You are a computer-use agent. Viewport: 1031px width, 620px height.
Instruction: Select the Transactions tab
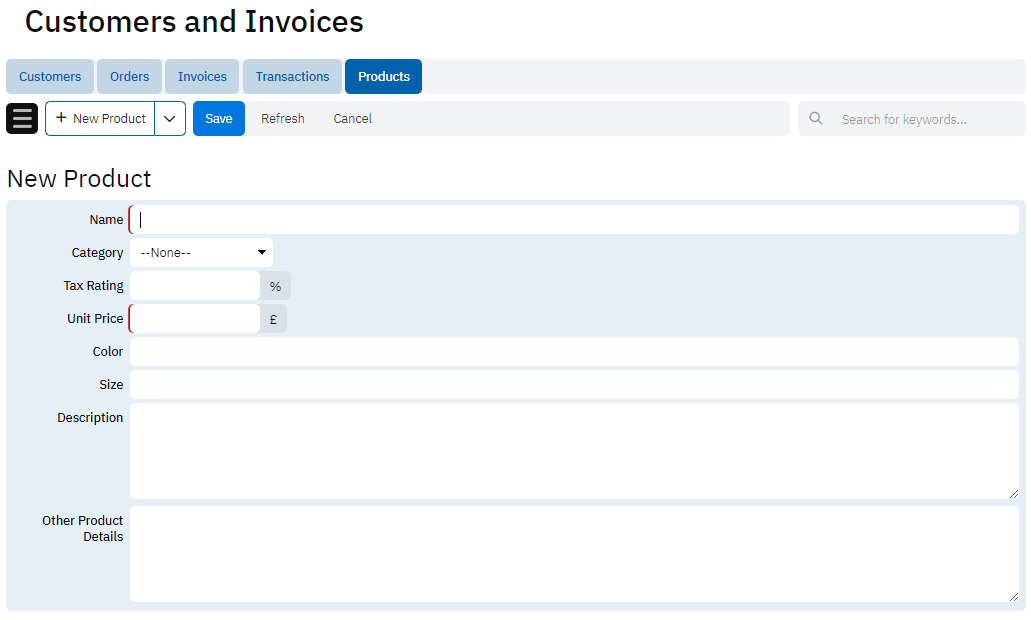(x=292, y=77)
